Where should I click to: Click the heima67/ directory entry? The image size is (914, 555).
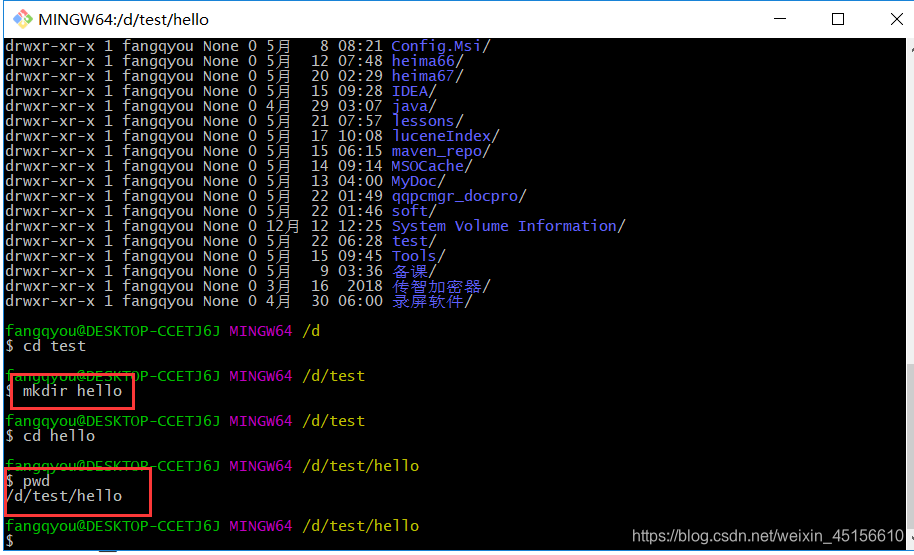click(x=427, y=76)
